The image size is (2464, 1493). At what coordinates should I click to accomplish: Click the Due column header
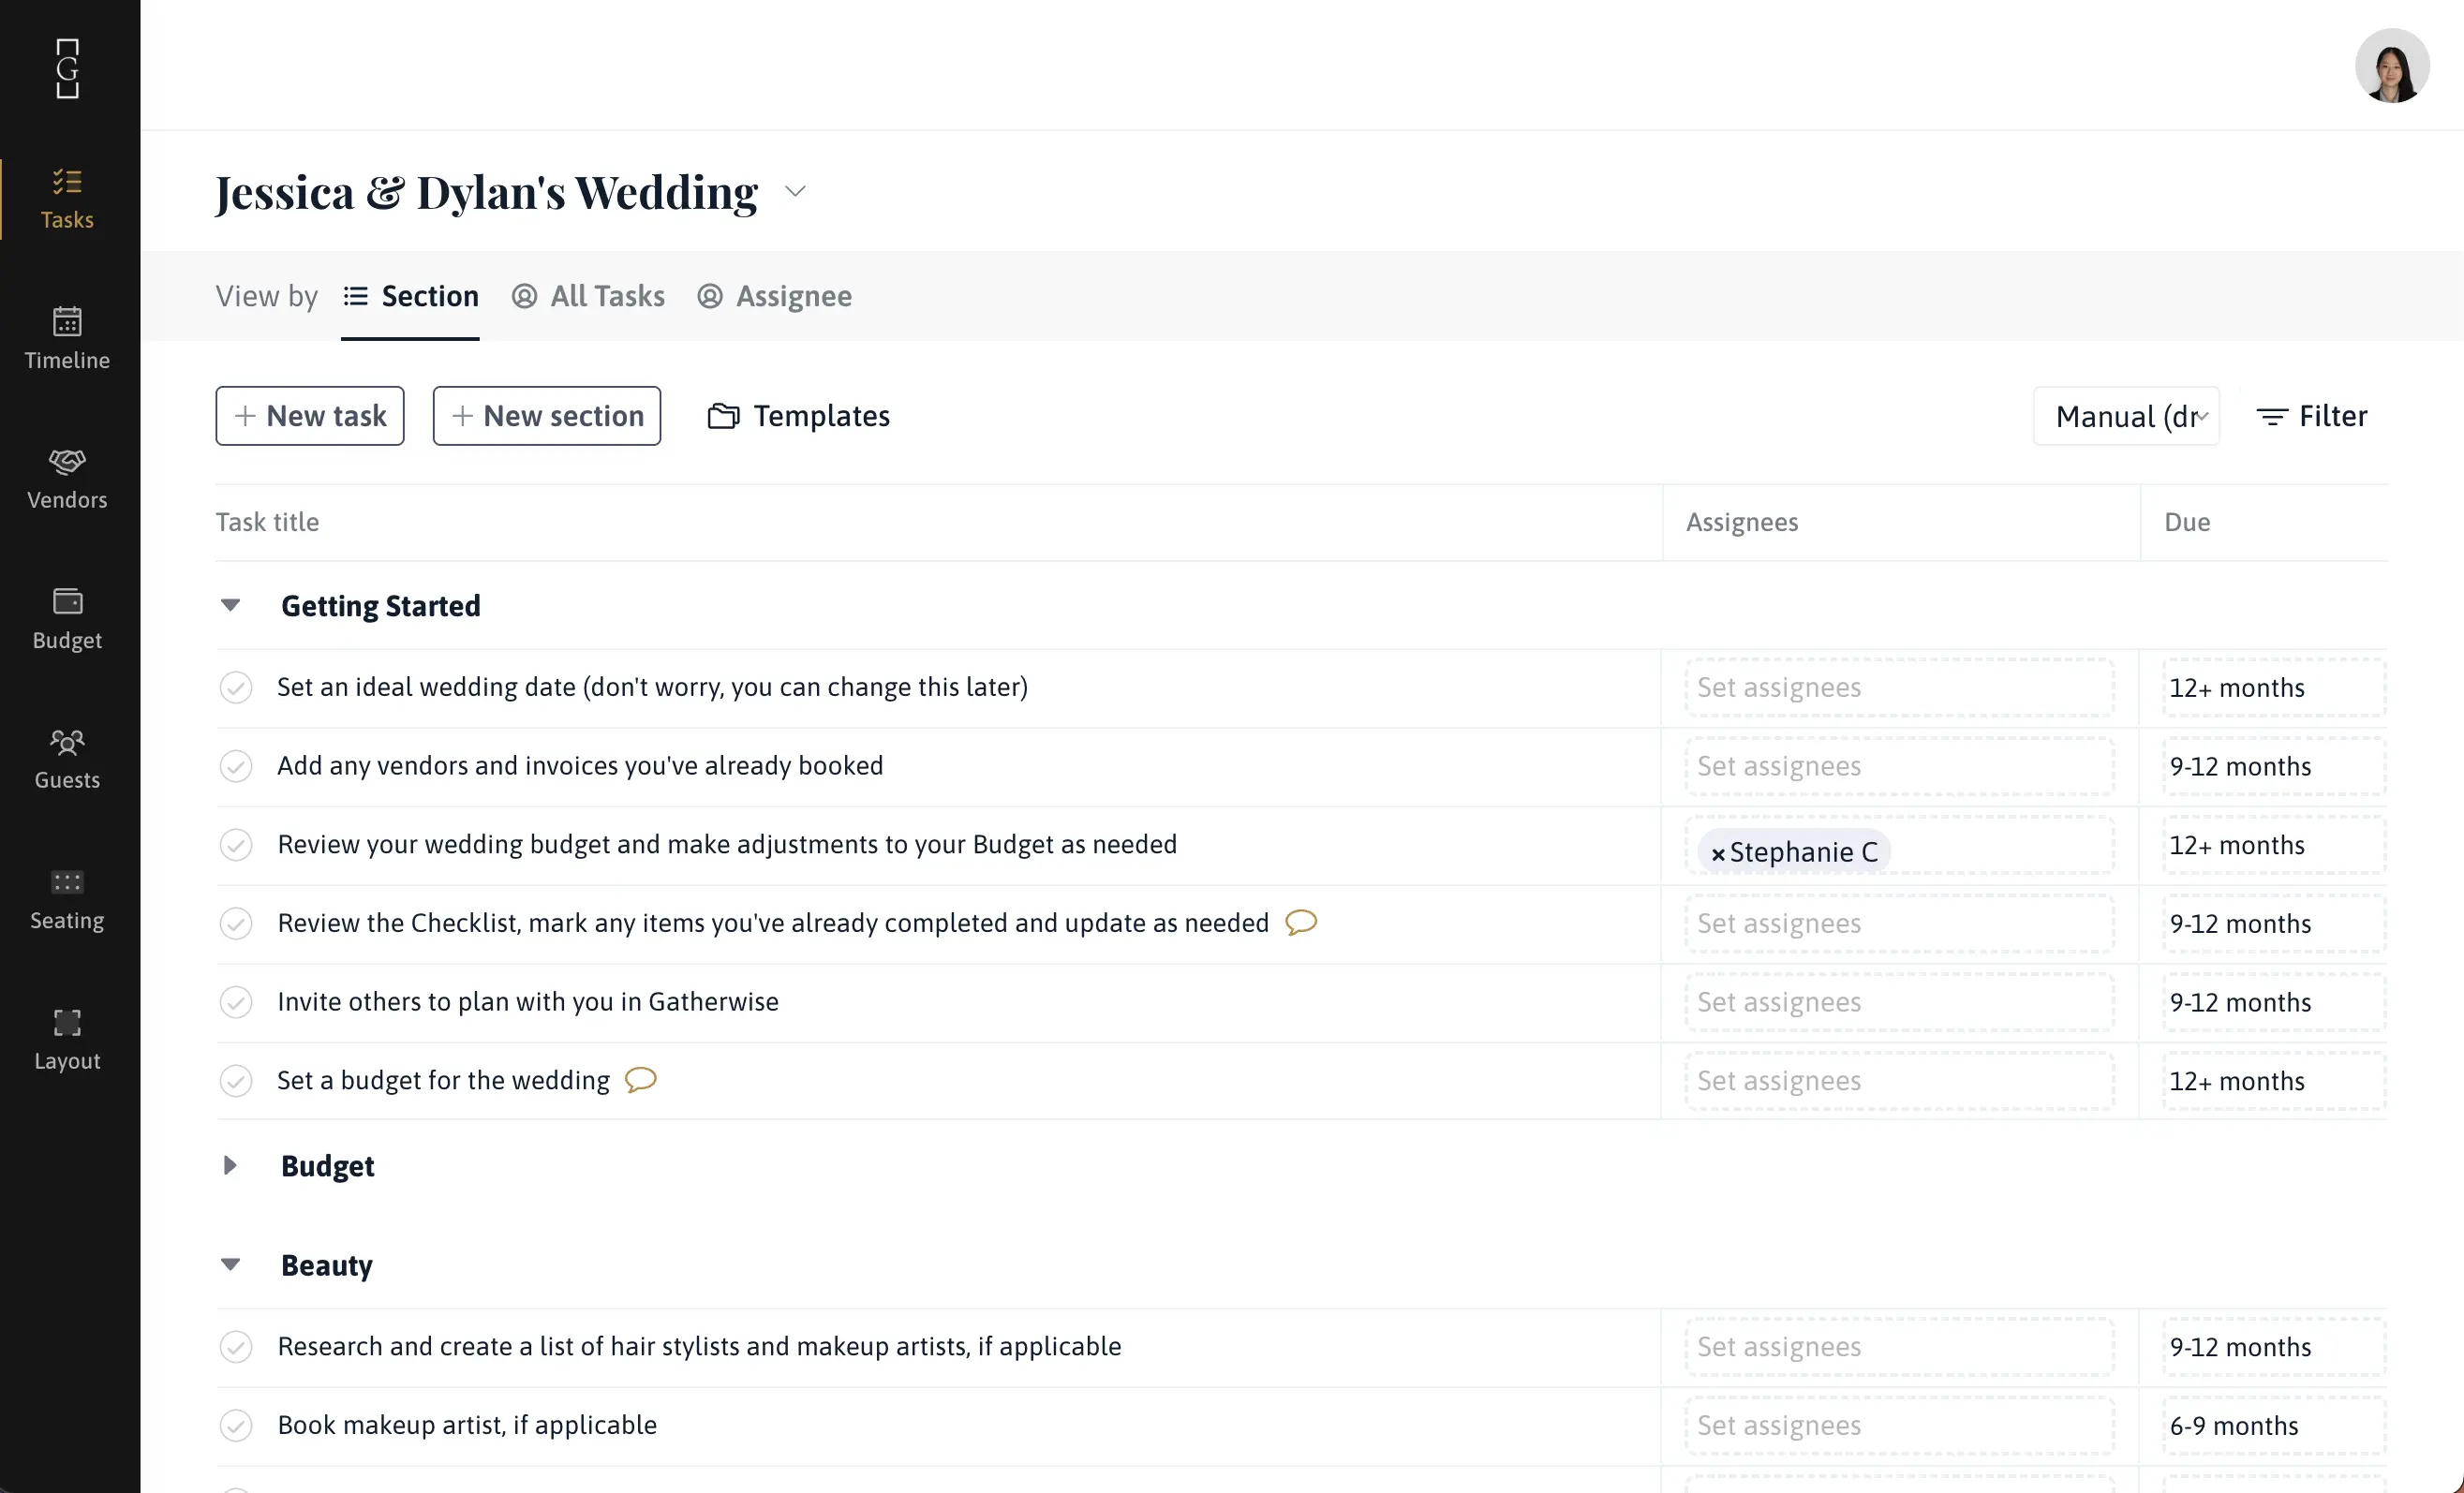[x=2187, y=522]
